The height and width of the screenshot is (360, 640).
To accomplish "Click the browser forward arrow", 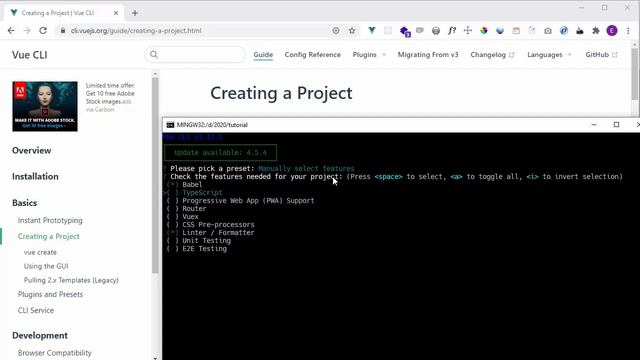I will (27, 31).
